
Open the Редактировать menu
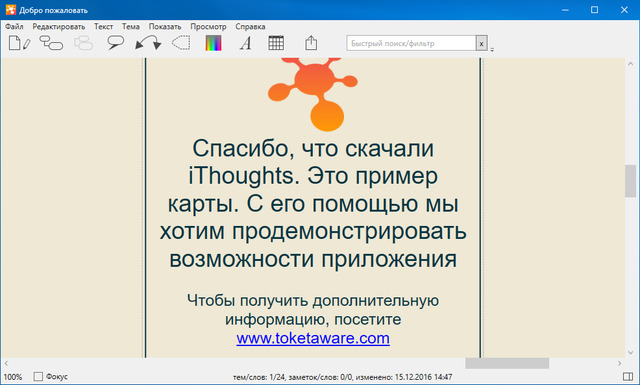point(59,27)
